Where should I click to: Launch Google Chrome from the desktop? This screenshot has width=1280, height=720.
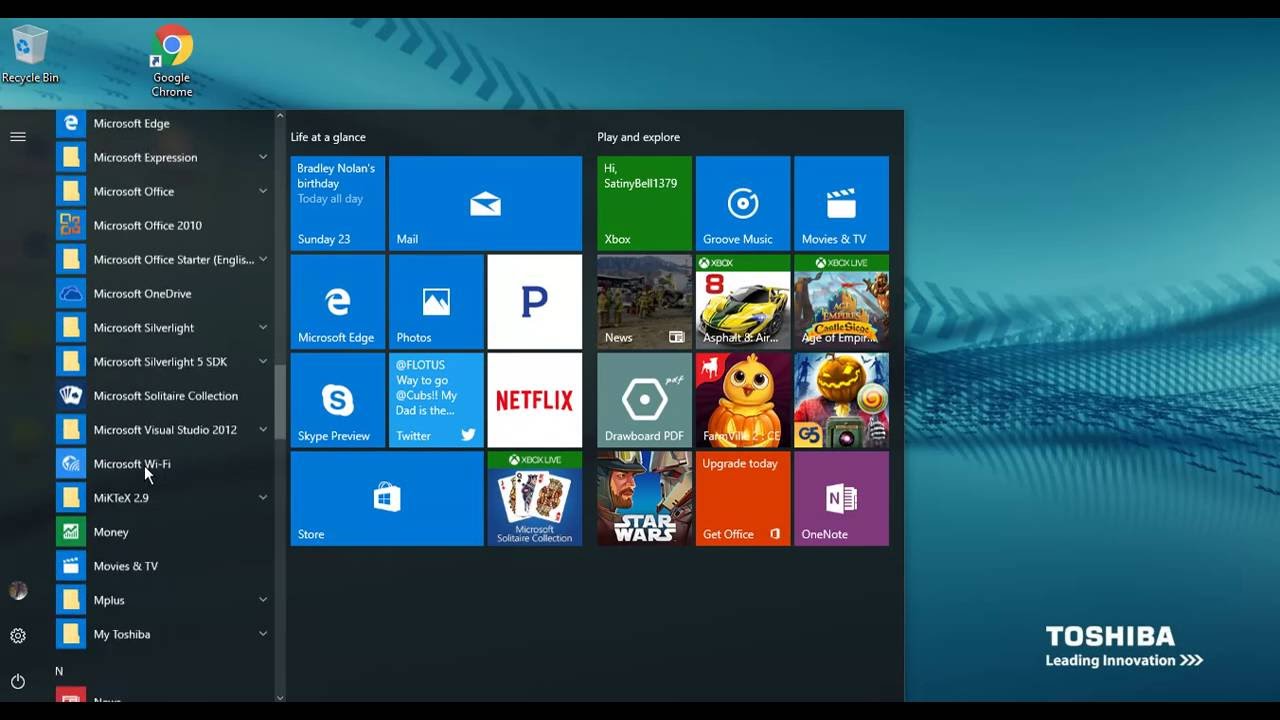click(171, 62)
